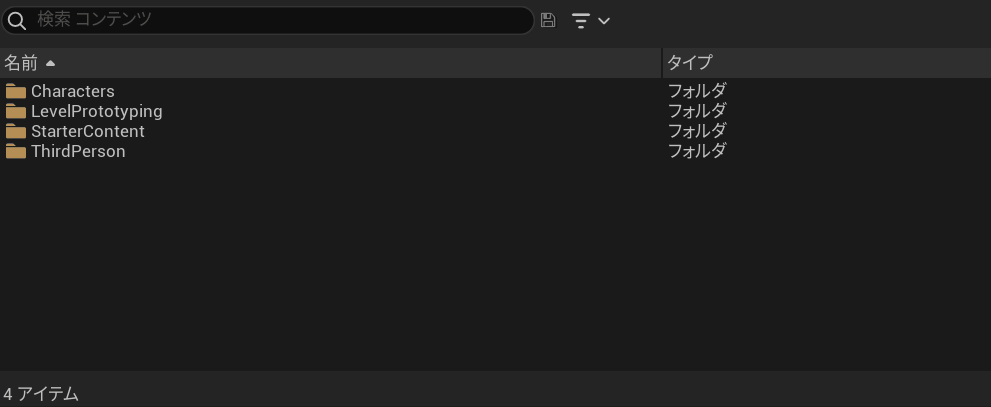
Task: Select the StarterContent folder icon
Action: point(16,132)
